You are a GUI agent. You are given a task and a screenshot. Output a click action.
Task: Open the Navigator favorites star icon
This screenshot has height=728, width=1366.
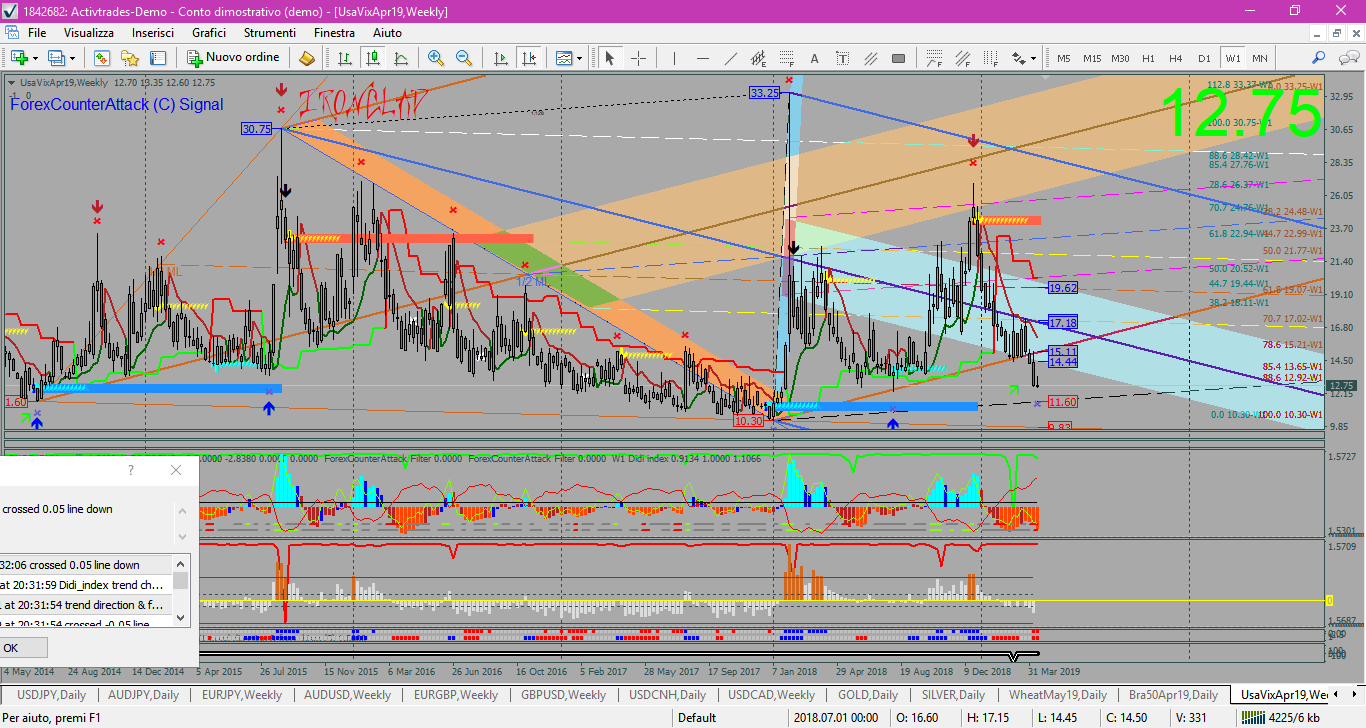[130, 58]
